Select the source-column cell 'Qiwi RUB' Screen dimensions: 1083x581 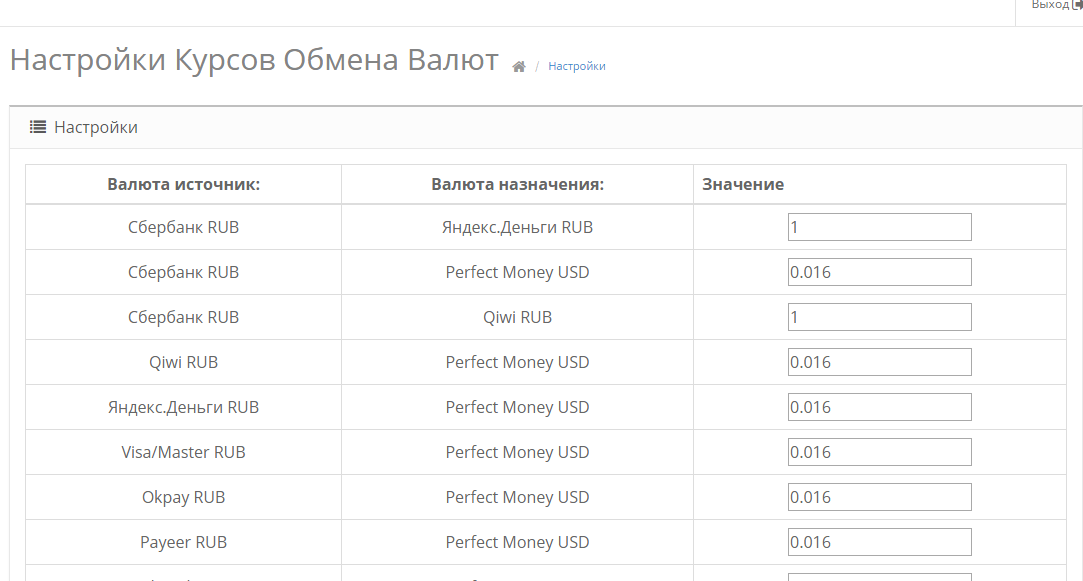(184, 362)
